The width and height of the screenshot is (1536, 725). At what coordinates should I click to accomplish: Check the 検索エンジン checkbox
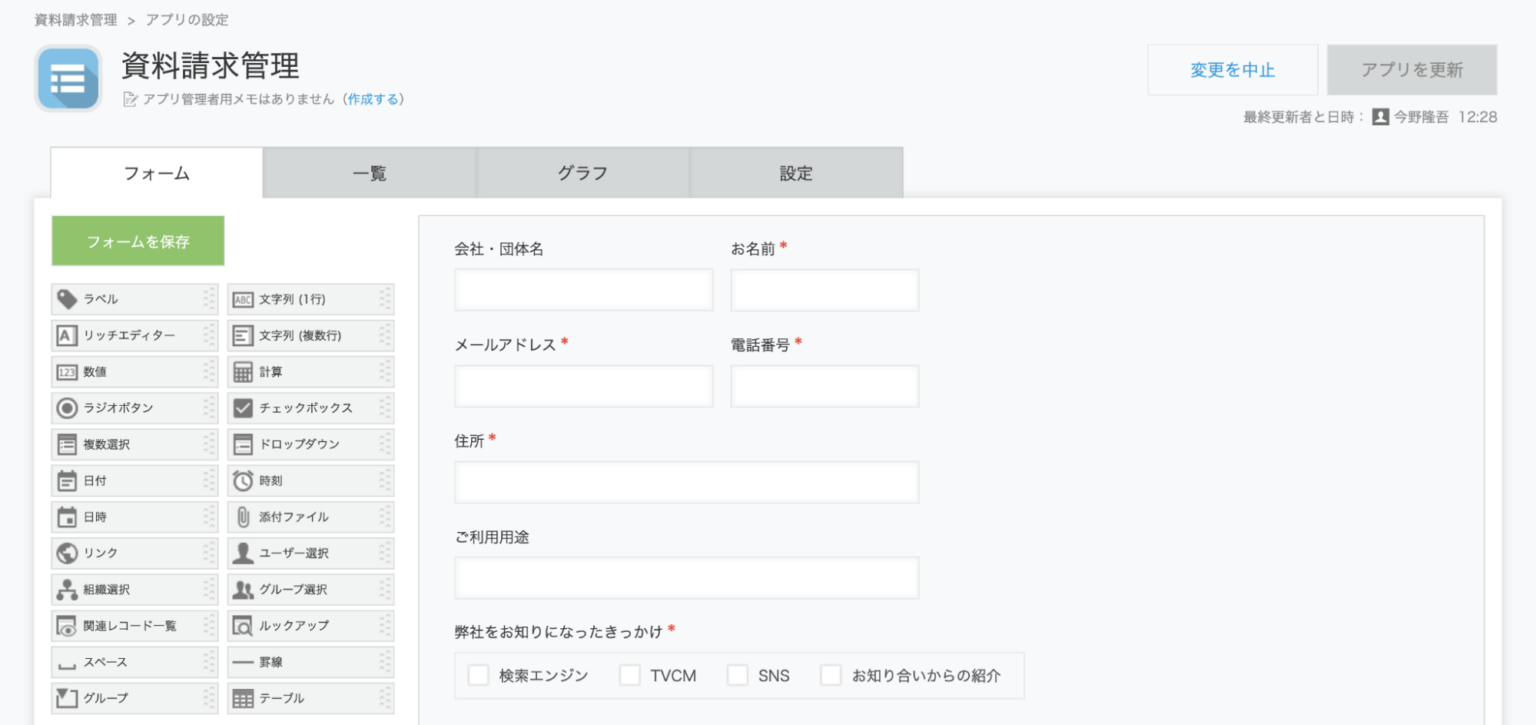[x=478, y=675]
